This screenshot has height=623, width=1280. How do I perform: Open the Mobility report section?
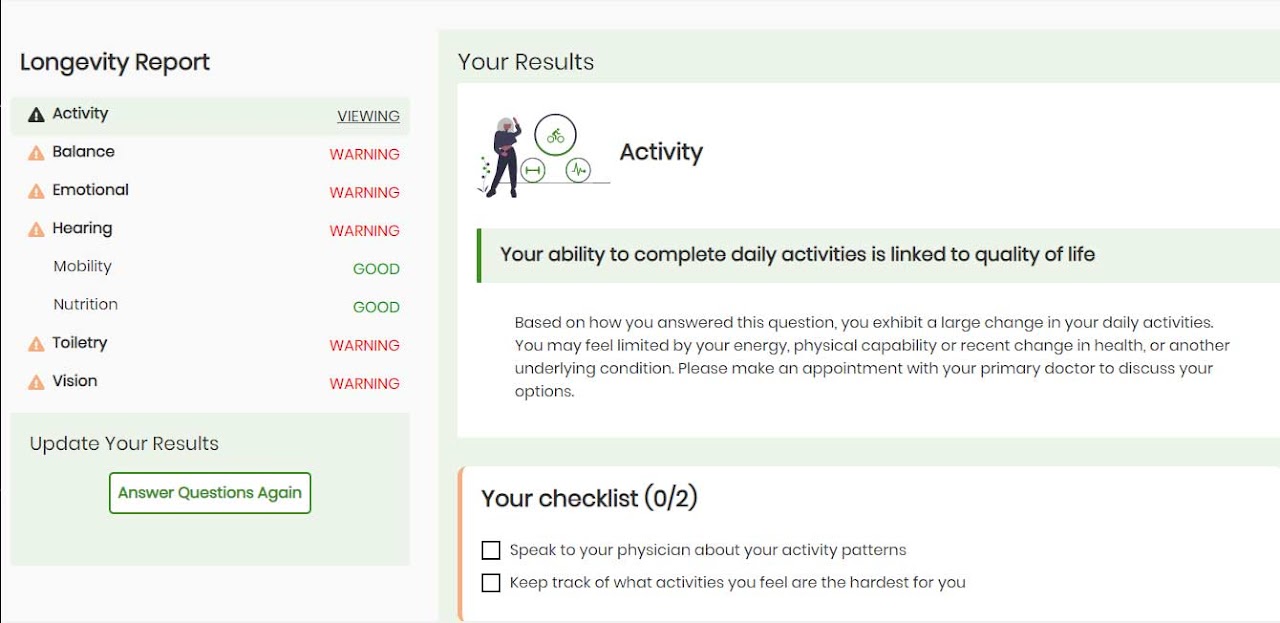82,266
